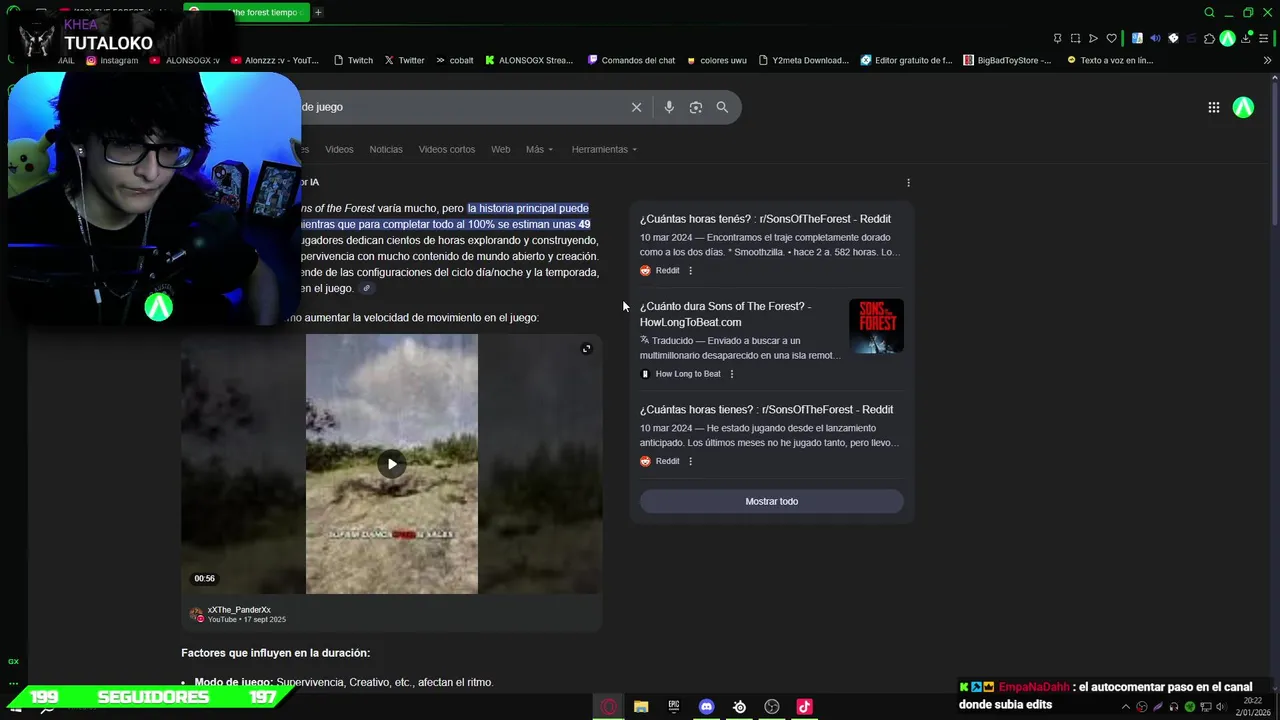This screenshot has width=1280, height=720.
Task: Switch to the Videos cortos tab
Action: [x=447, y=149]
